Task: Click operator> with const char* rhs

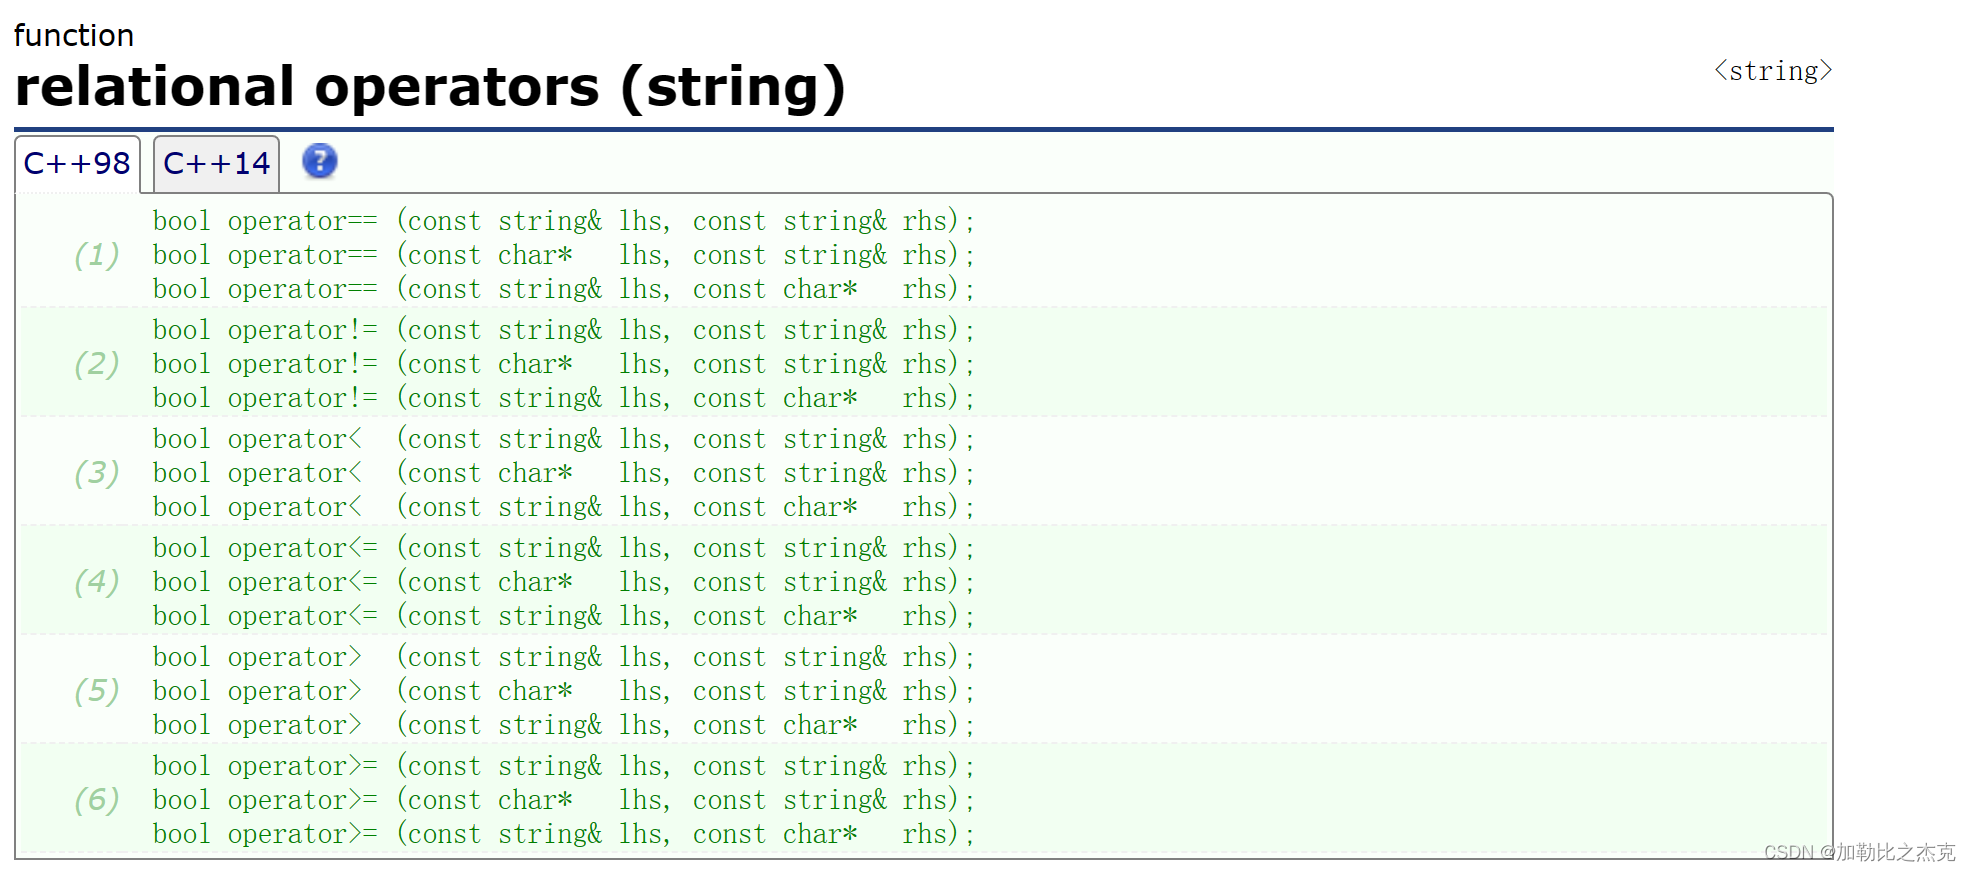Action: tap(564, 725)
